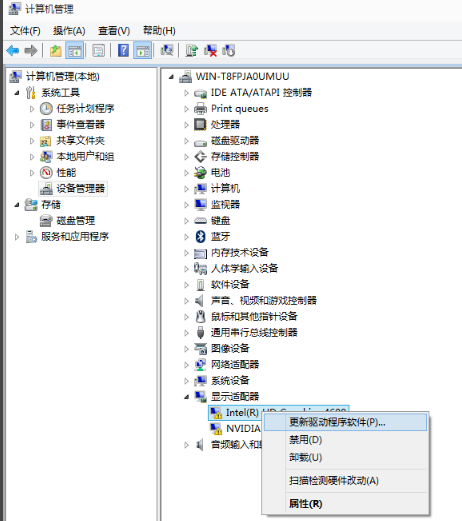Collapse the 系统工具 tree node
The height and width of the screenshot is (521, 462).
coord(17,93)
